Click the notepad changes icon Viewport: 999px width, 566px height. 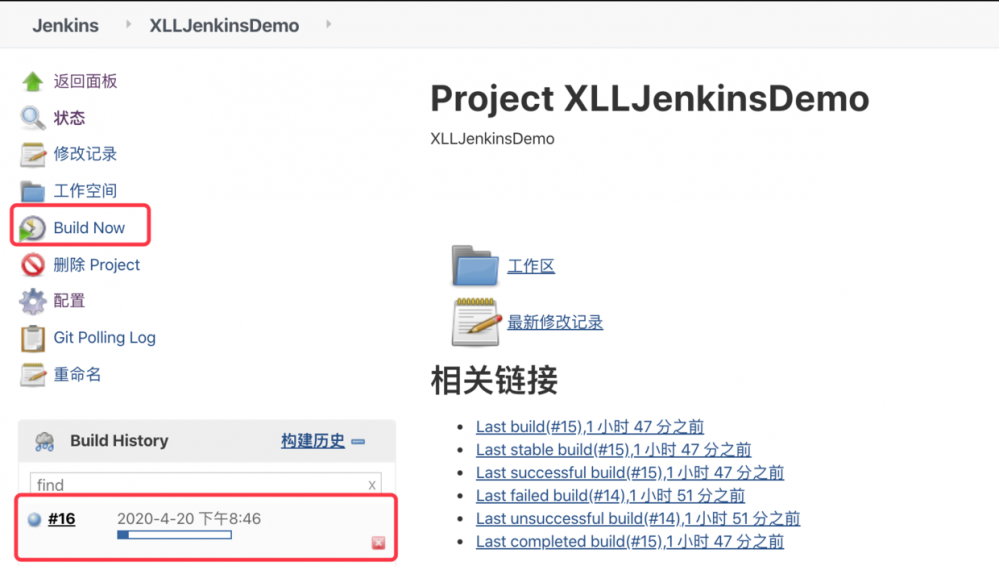[32, 154]
